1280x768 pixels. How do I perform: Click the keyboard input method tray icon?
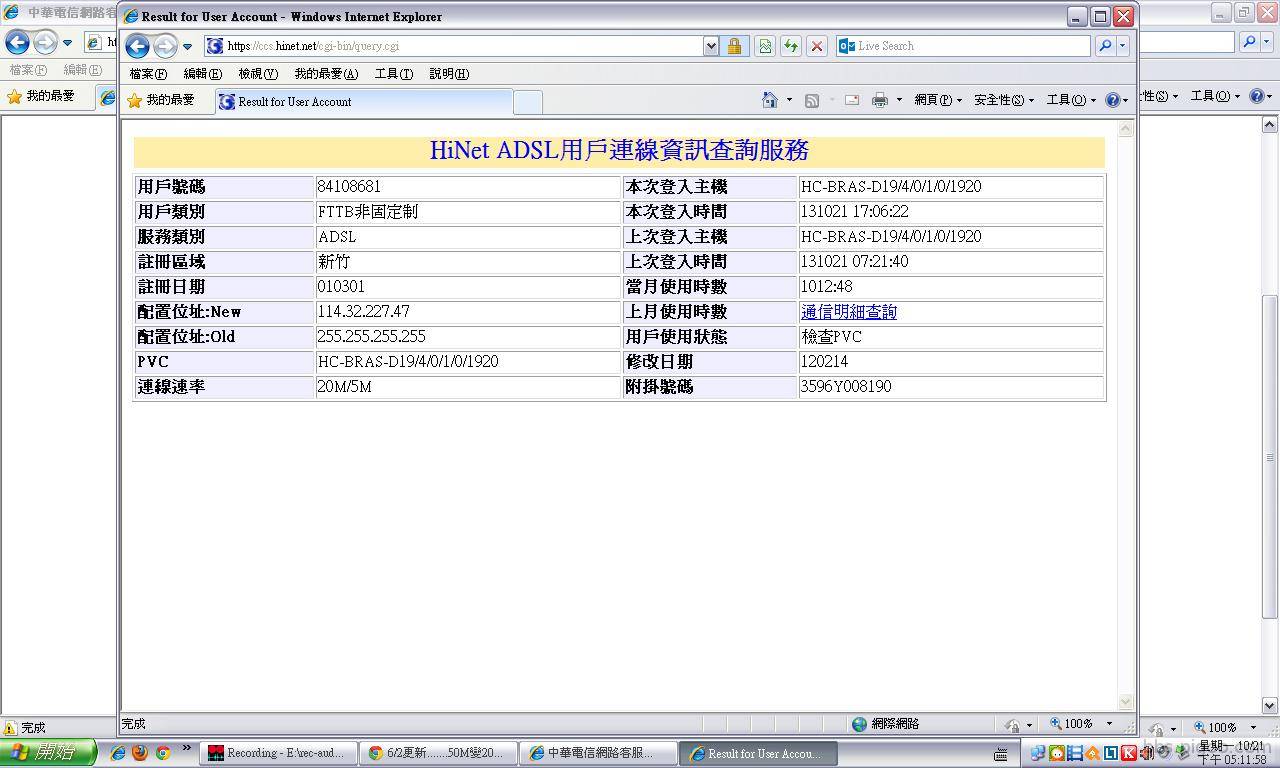click(x=1001, y=754)
